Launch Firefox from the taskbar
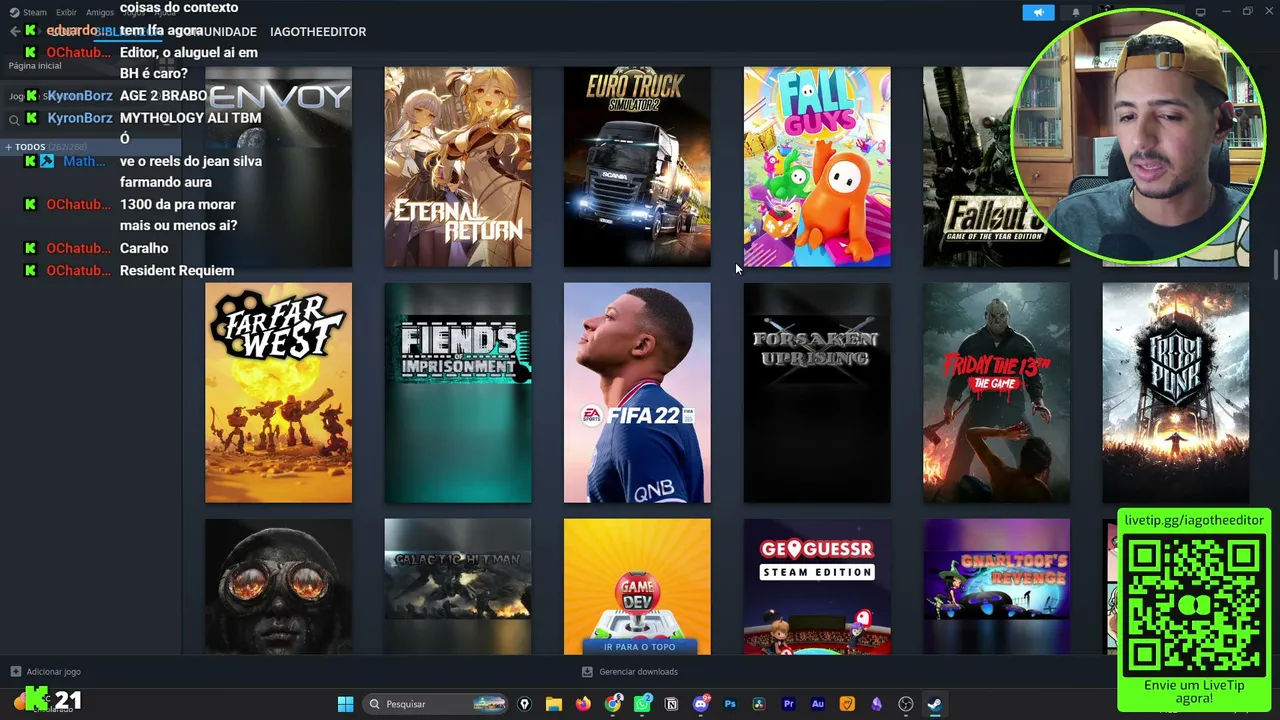Screen dimensions: 1280x720 [x=583, y=704]
